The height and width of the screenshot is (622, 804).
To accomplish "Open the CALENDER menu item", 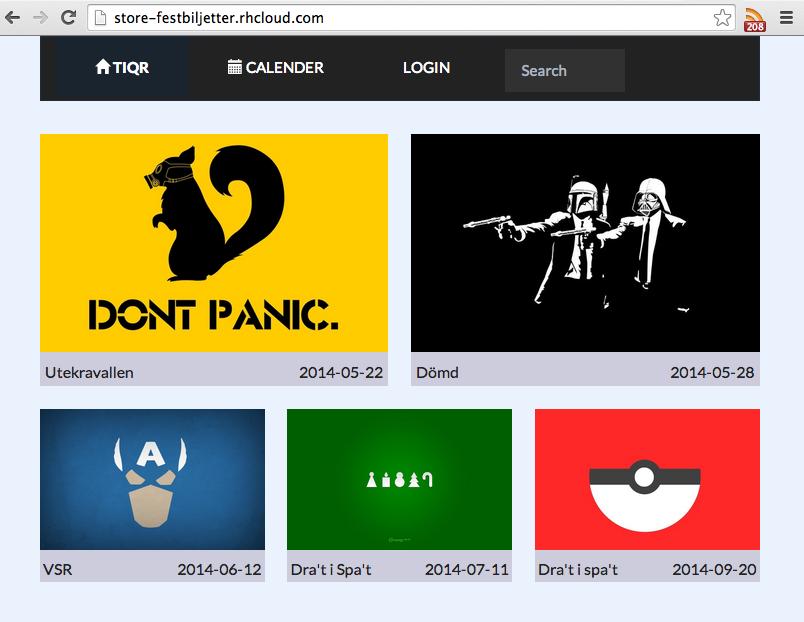I will coord(275,67).
